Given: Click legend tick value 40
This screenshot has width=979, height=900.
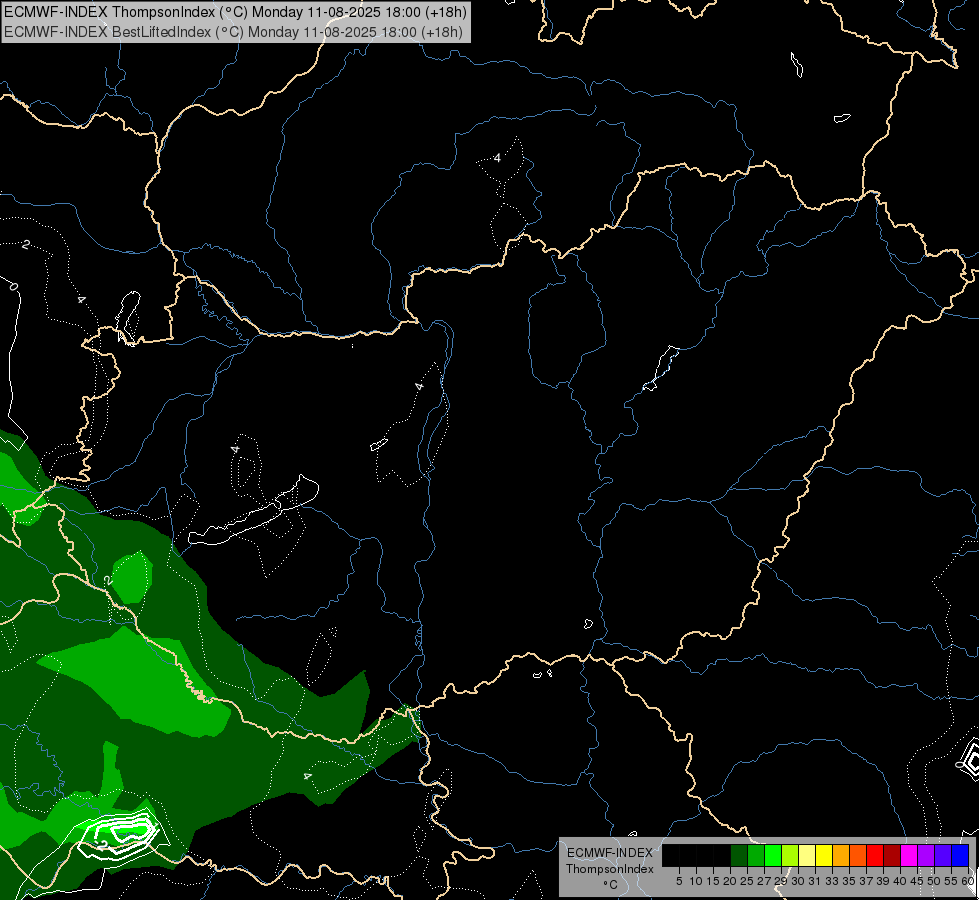Looking at the screenshot, I should (x=900, y=881).
